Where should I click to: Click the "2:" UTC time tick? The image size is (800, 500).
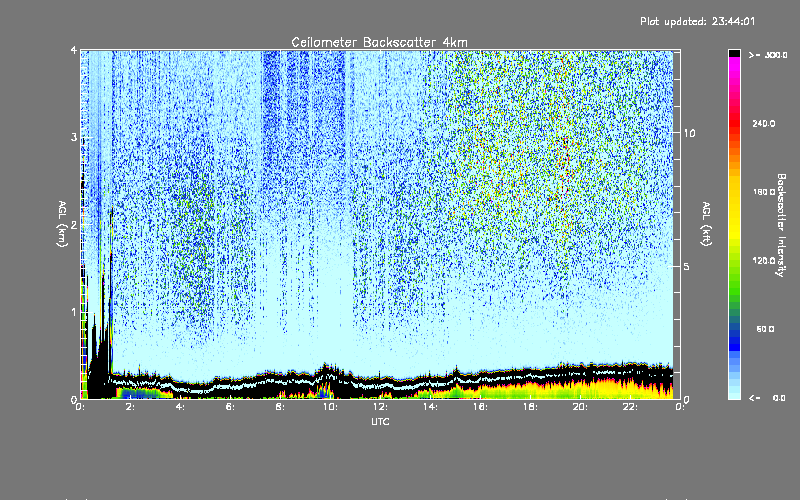[131, 407]
